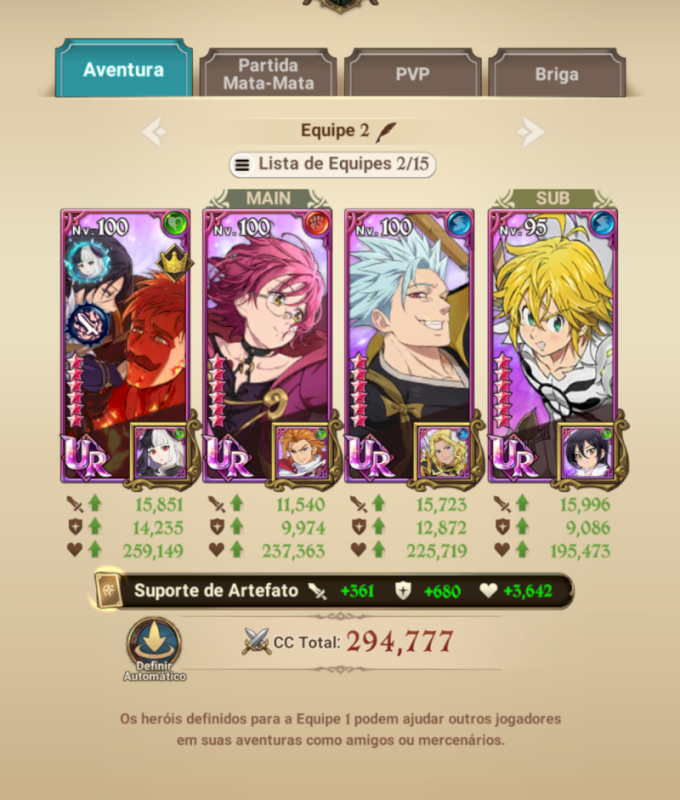Image resolution: width=680 pixels, height=800 pixels.
Task: Open the Suporte de Artefato card icon
Action: [x=109, y=590]
